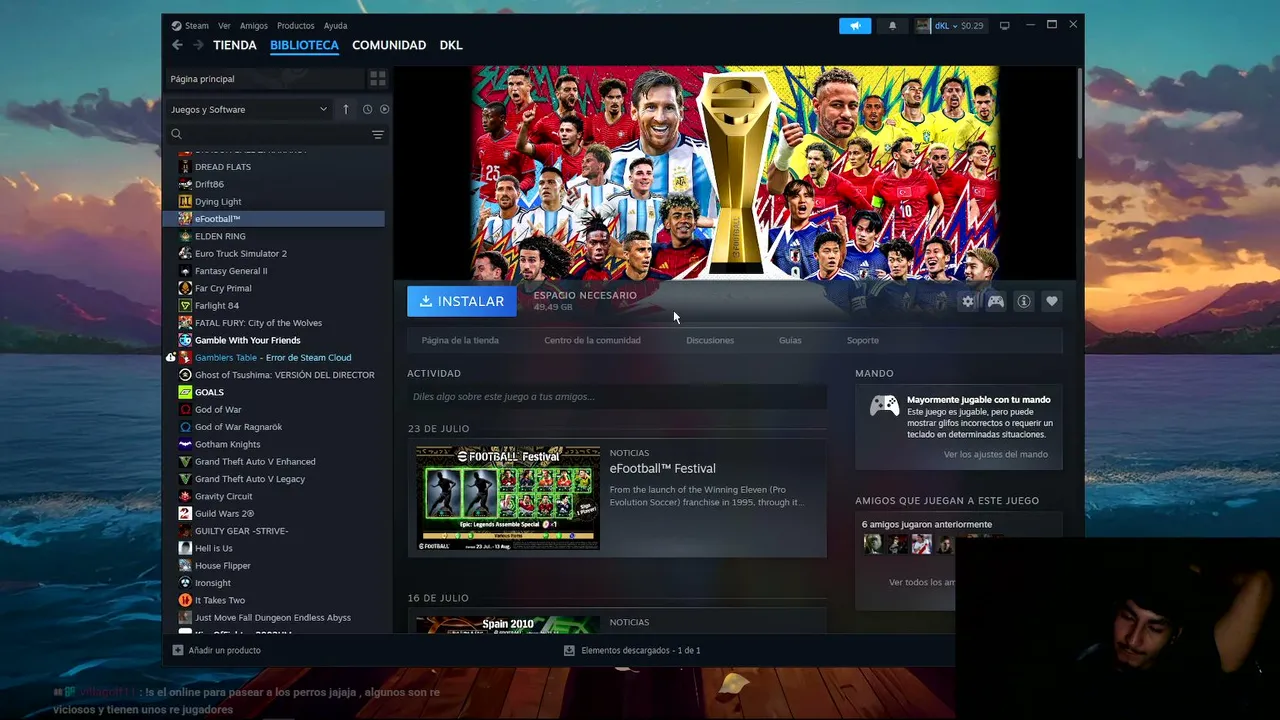Show eFootball game information icon

(1024, 301)
